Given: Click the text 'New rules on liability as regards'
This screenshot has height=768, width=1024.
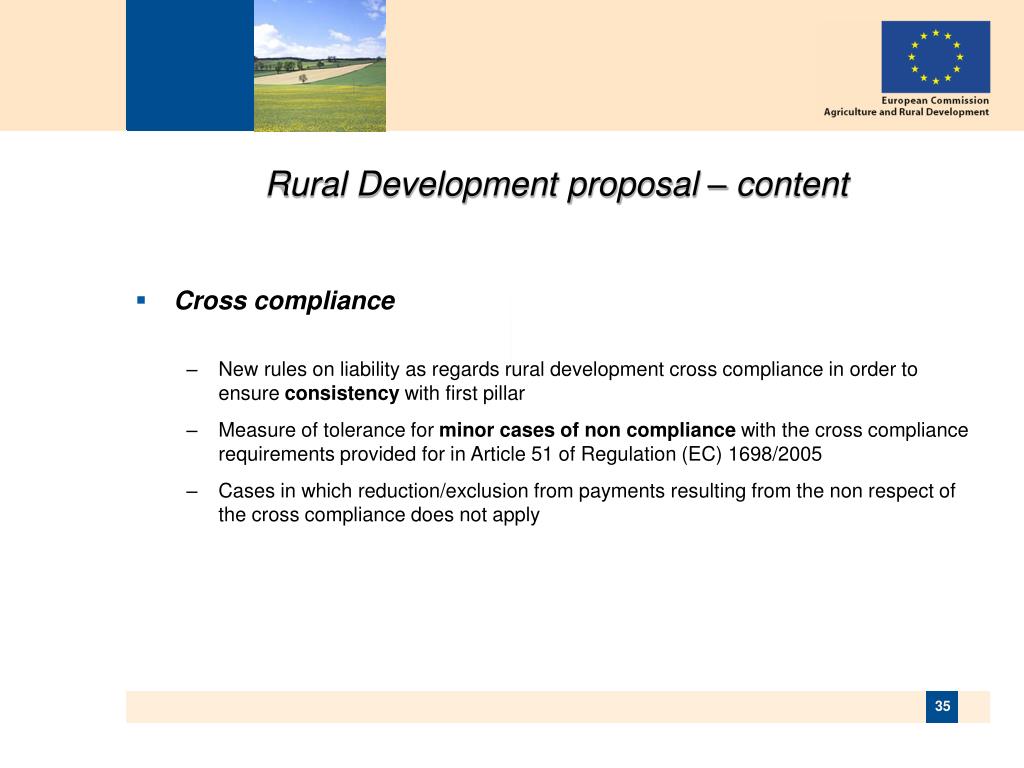Looking at the screenshot, I should coord(359,370).
